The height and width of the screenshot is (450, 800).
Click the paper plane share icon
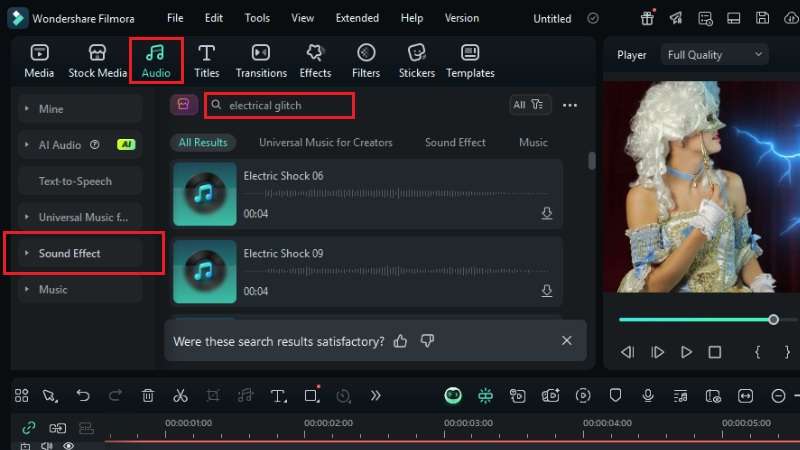[x=676, y=18]
